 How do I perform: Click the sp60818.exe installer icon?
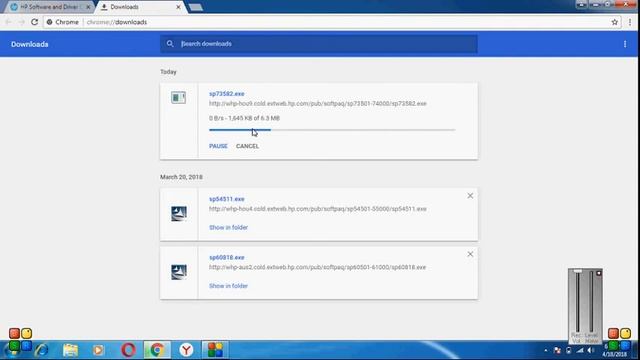pos(179,272)
